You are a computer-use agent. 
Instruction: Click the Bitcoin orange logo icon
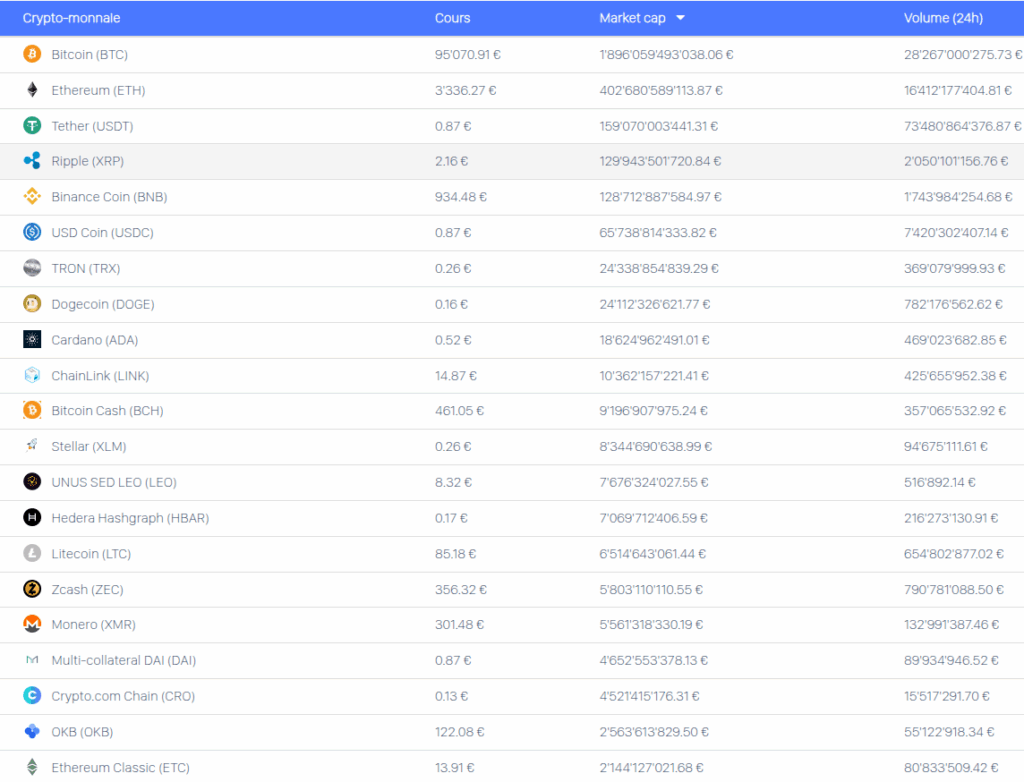[x=32, y=54]
